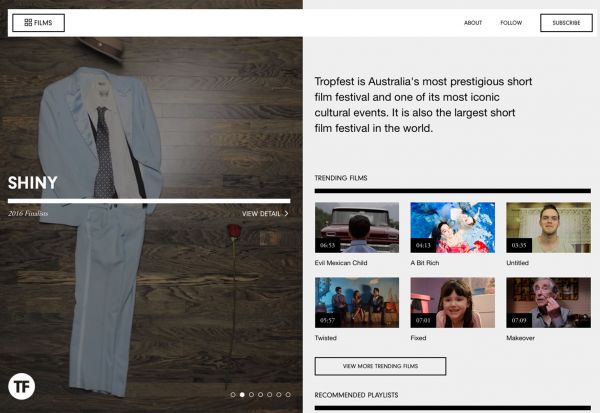
Task: Select the third carousel slide dot
Action: (x=251, y=395)
